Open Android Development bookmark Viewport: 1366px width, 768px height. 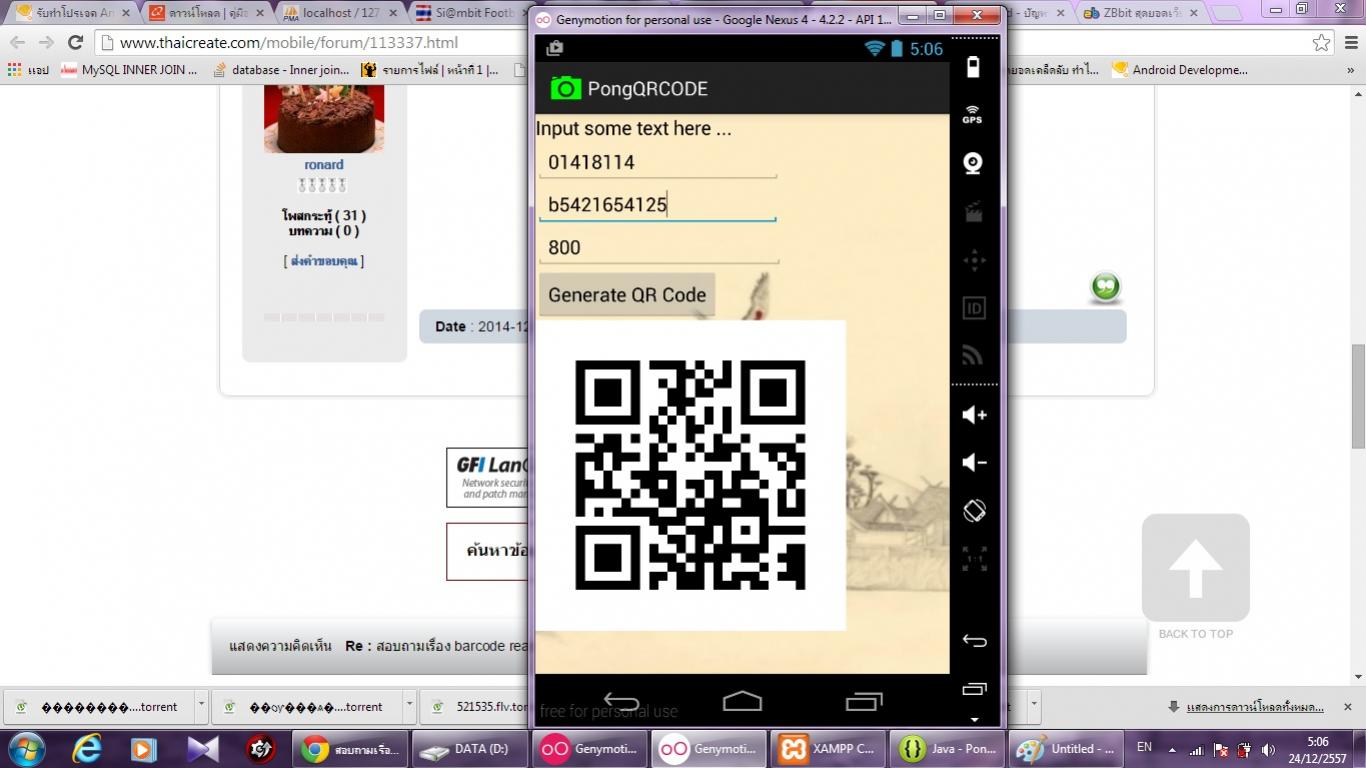point(1180,70)
